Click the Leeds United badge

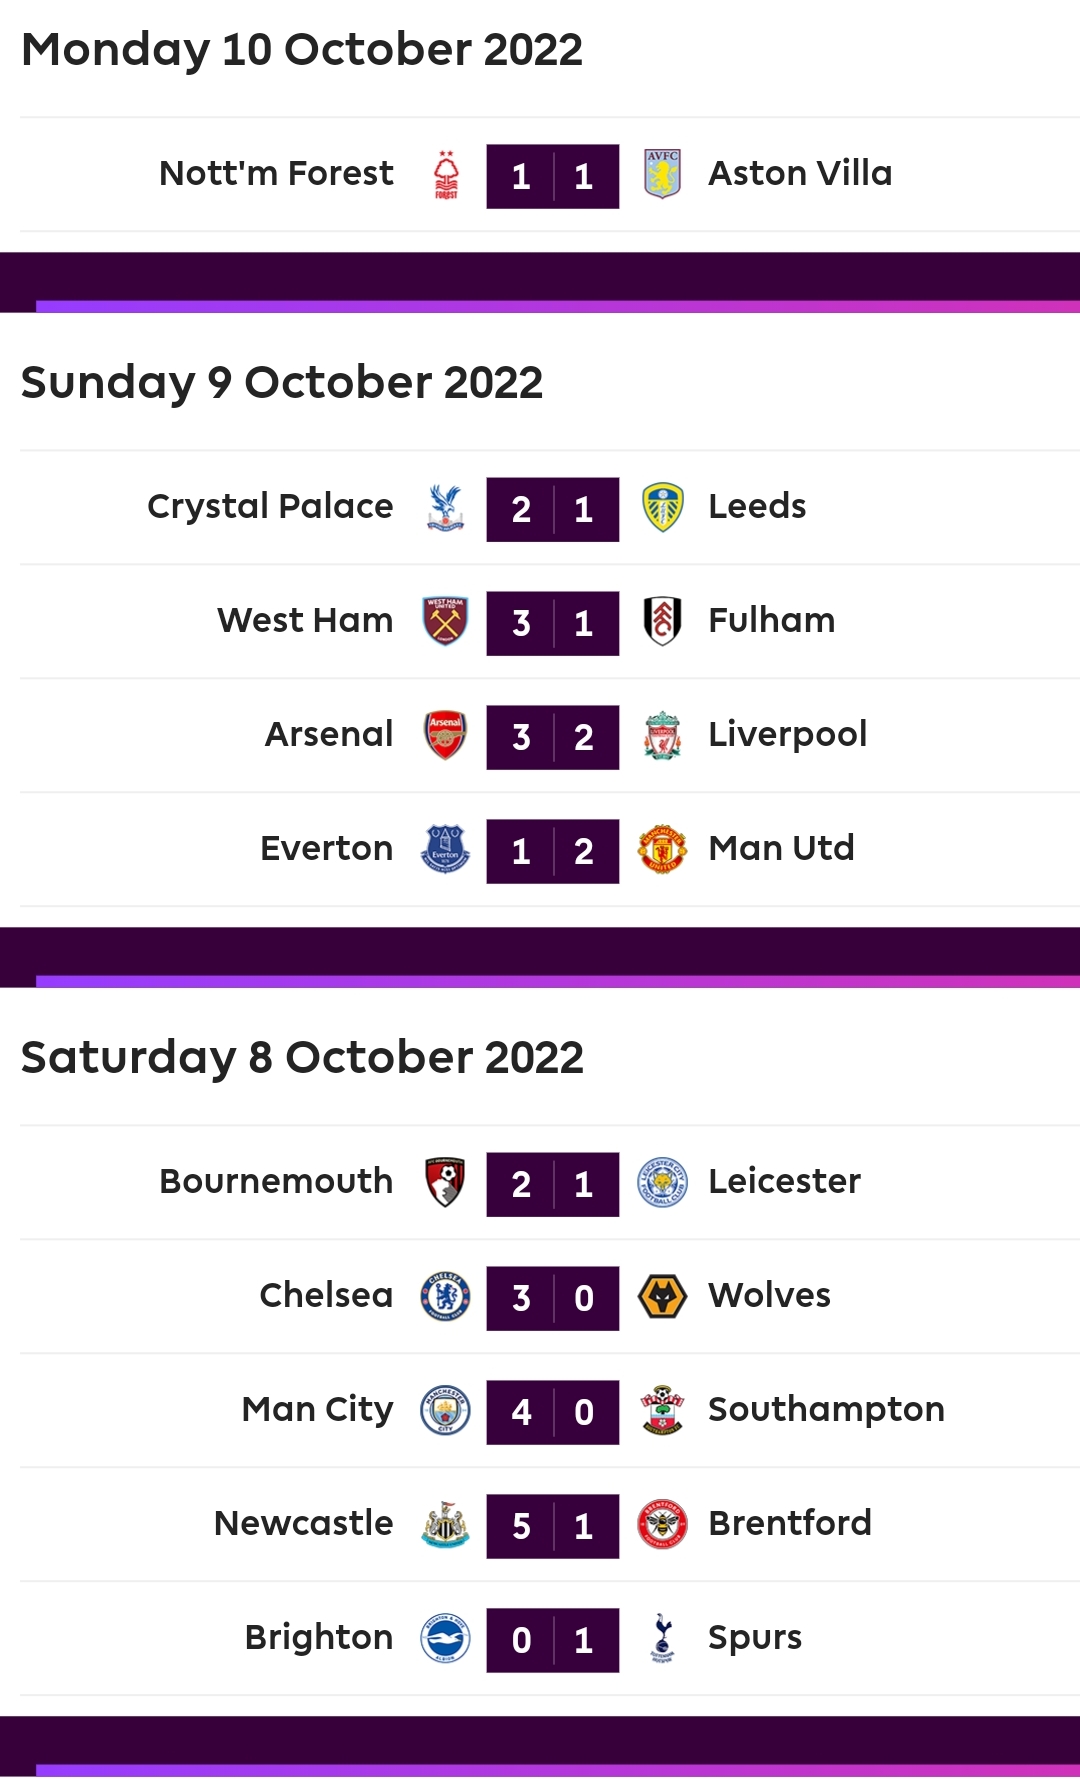coord(662,507)
